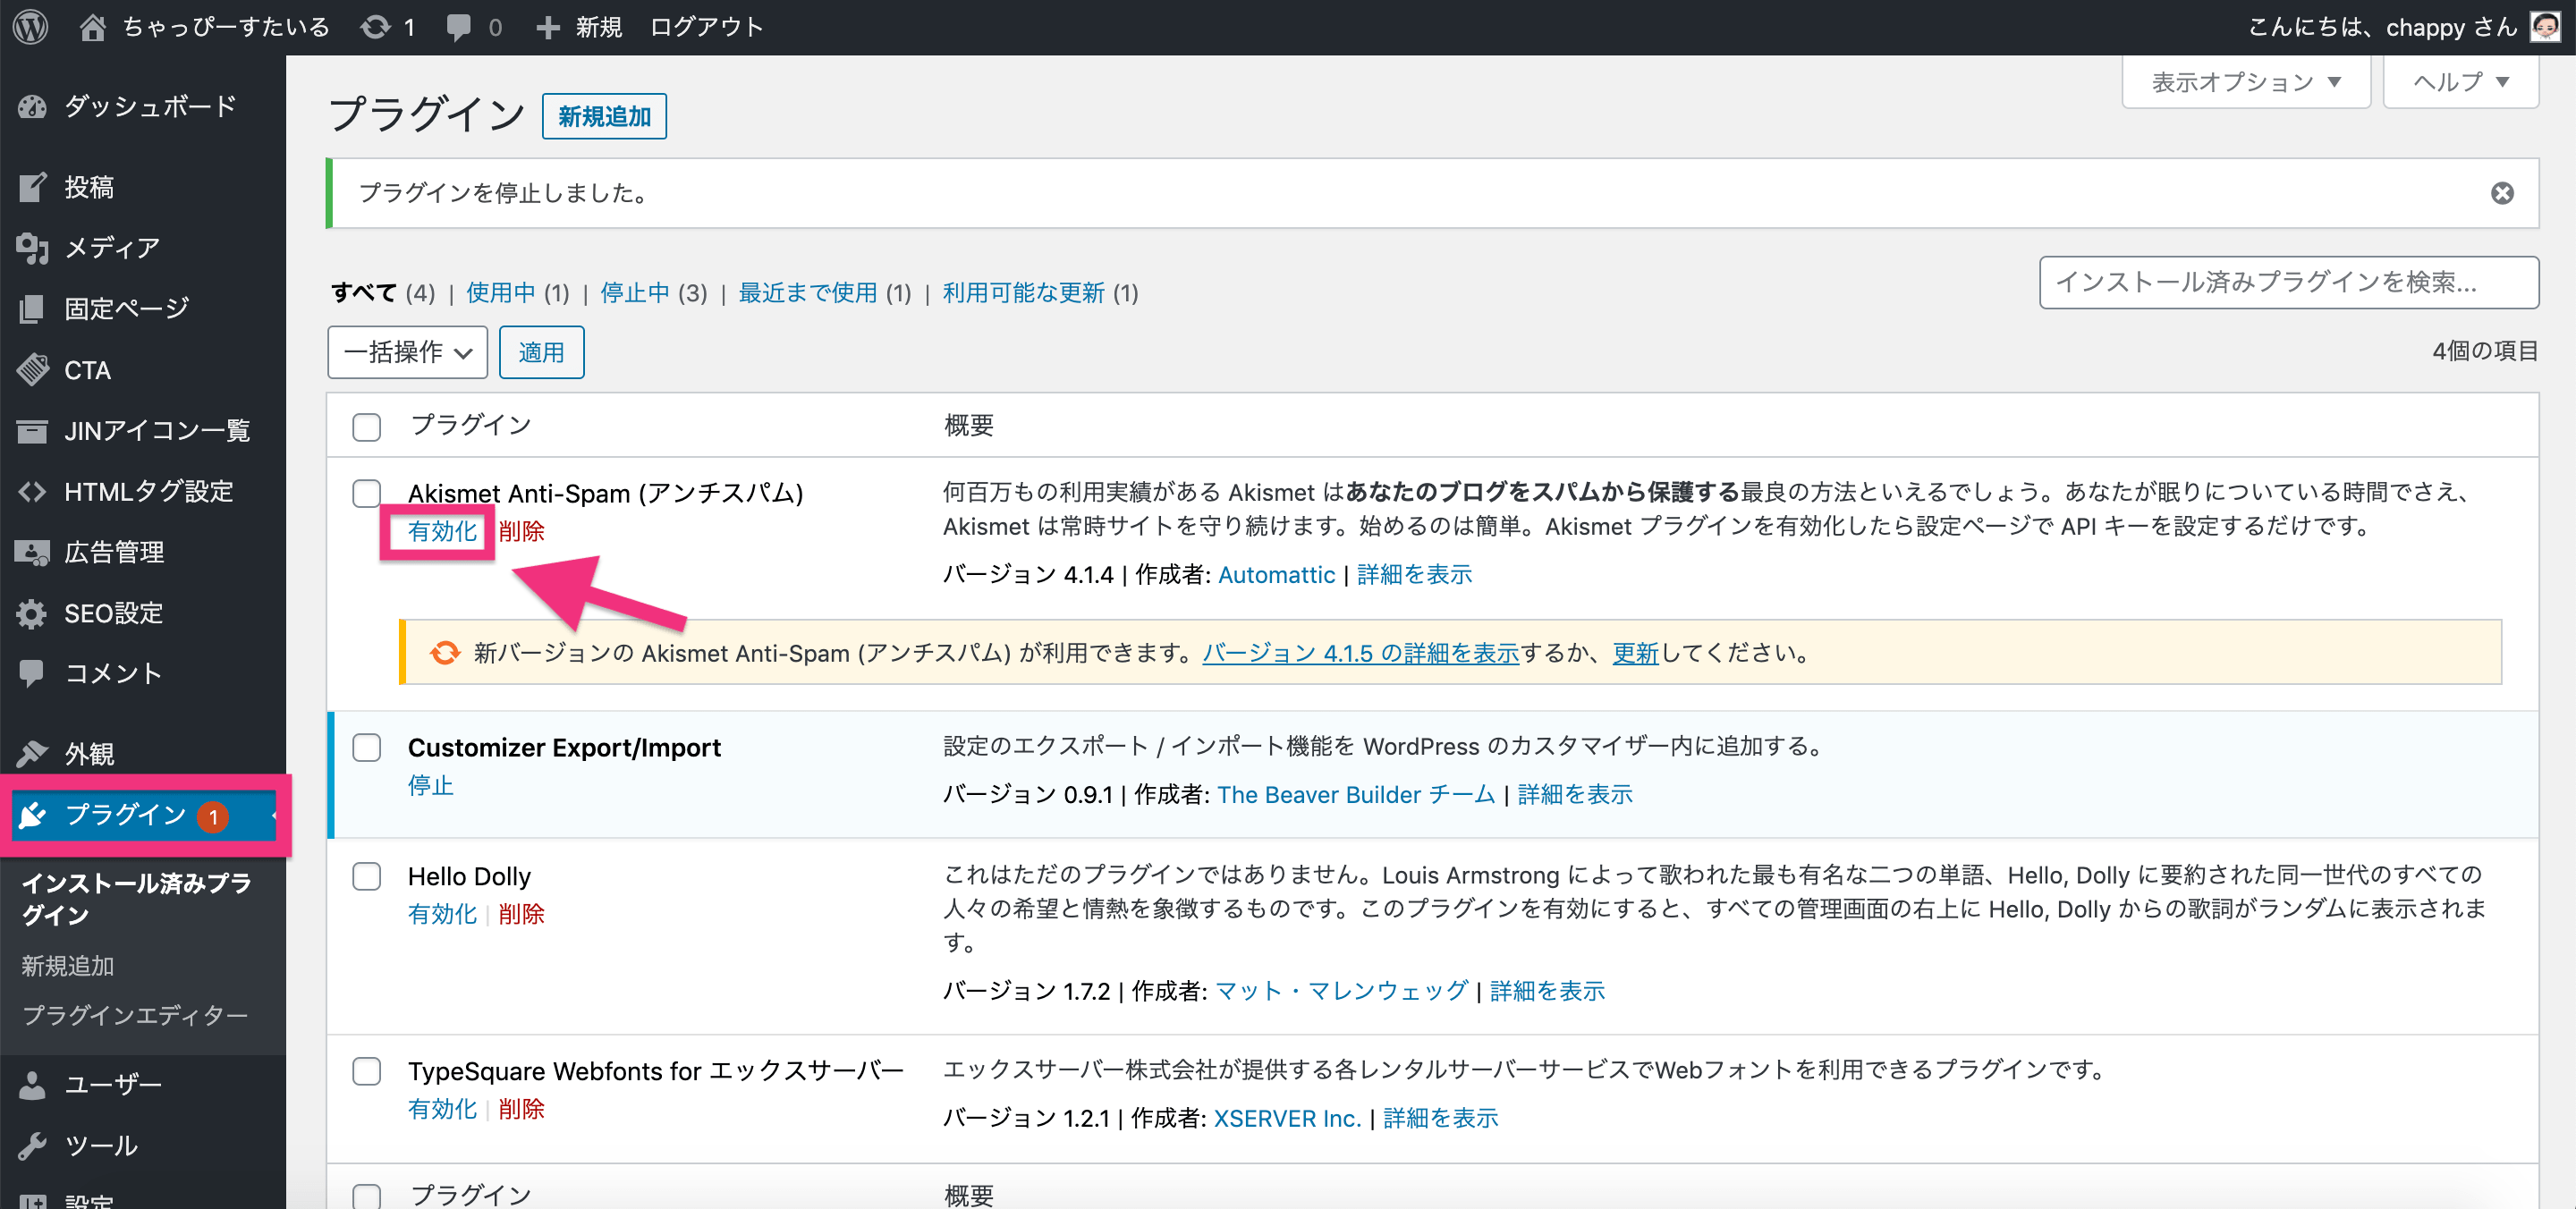Check the Hello Dolly checkbox
The height and width of the screenshot is (1209, 2576).
coord(367,876)
